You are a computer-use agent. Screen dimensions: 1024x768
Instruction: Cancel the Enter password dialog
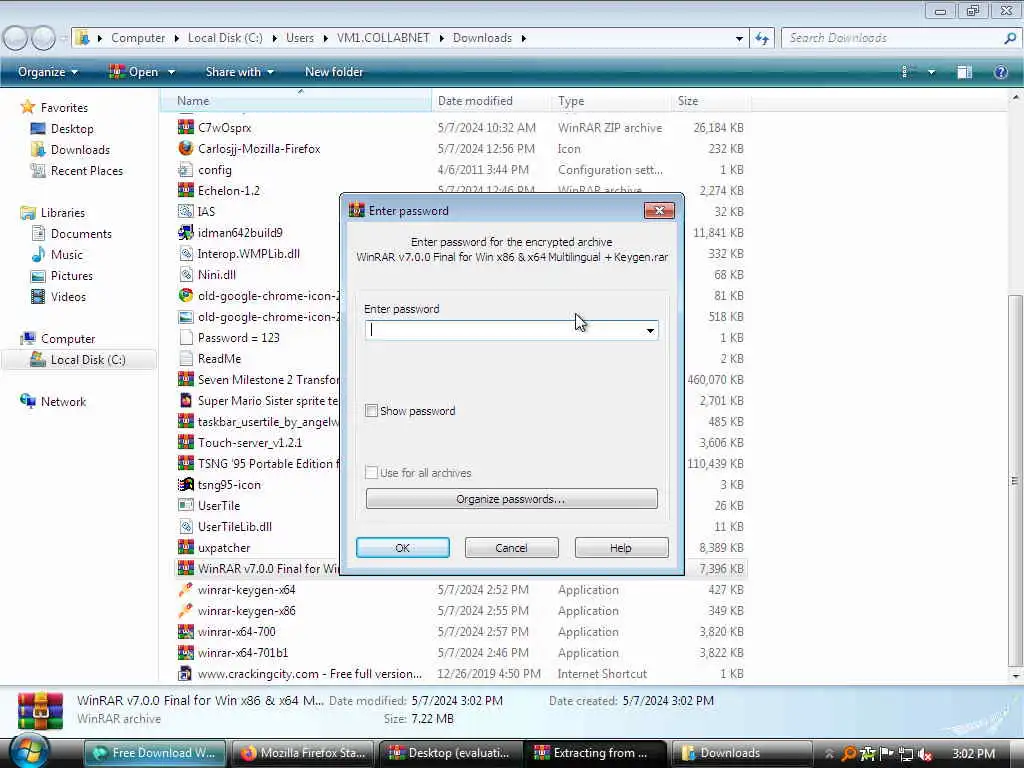[511, 548]
